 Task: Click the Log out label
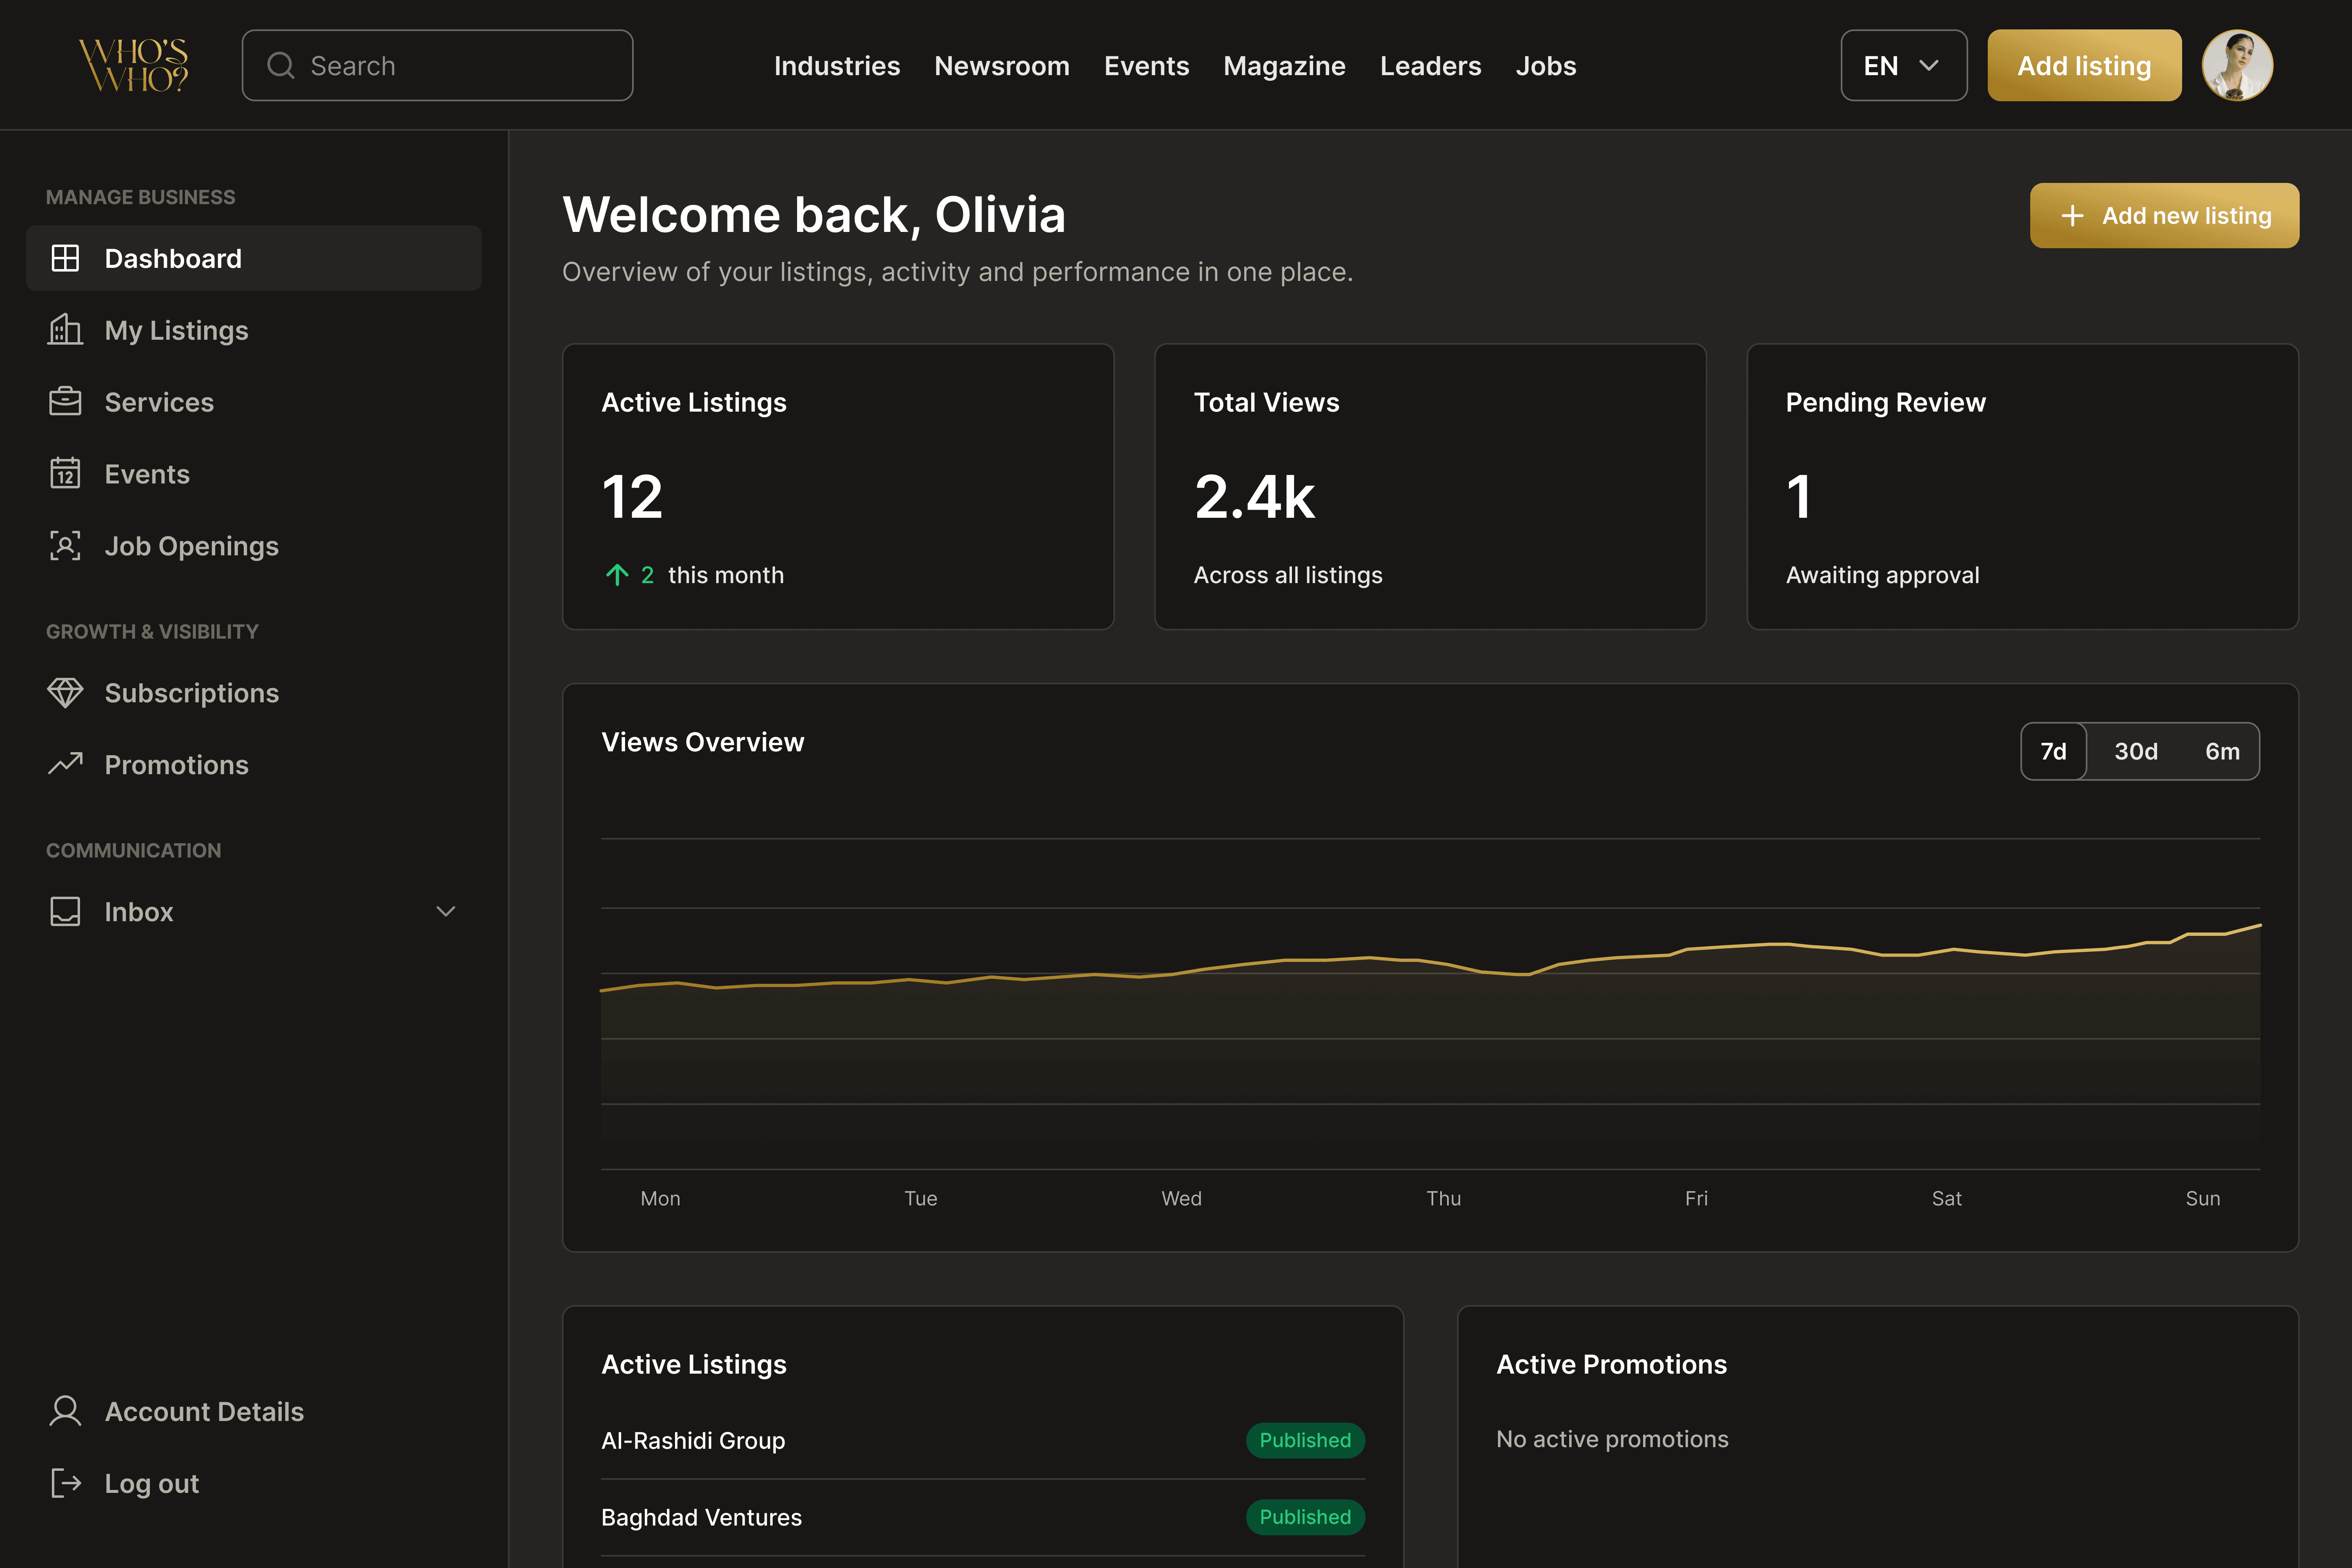click(152, 1483)
